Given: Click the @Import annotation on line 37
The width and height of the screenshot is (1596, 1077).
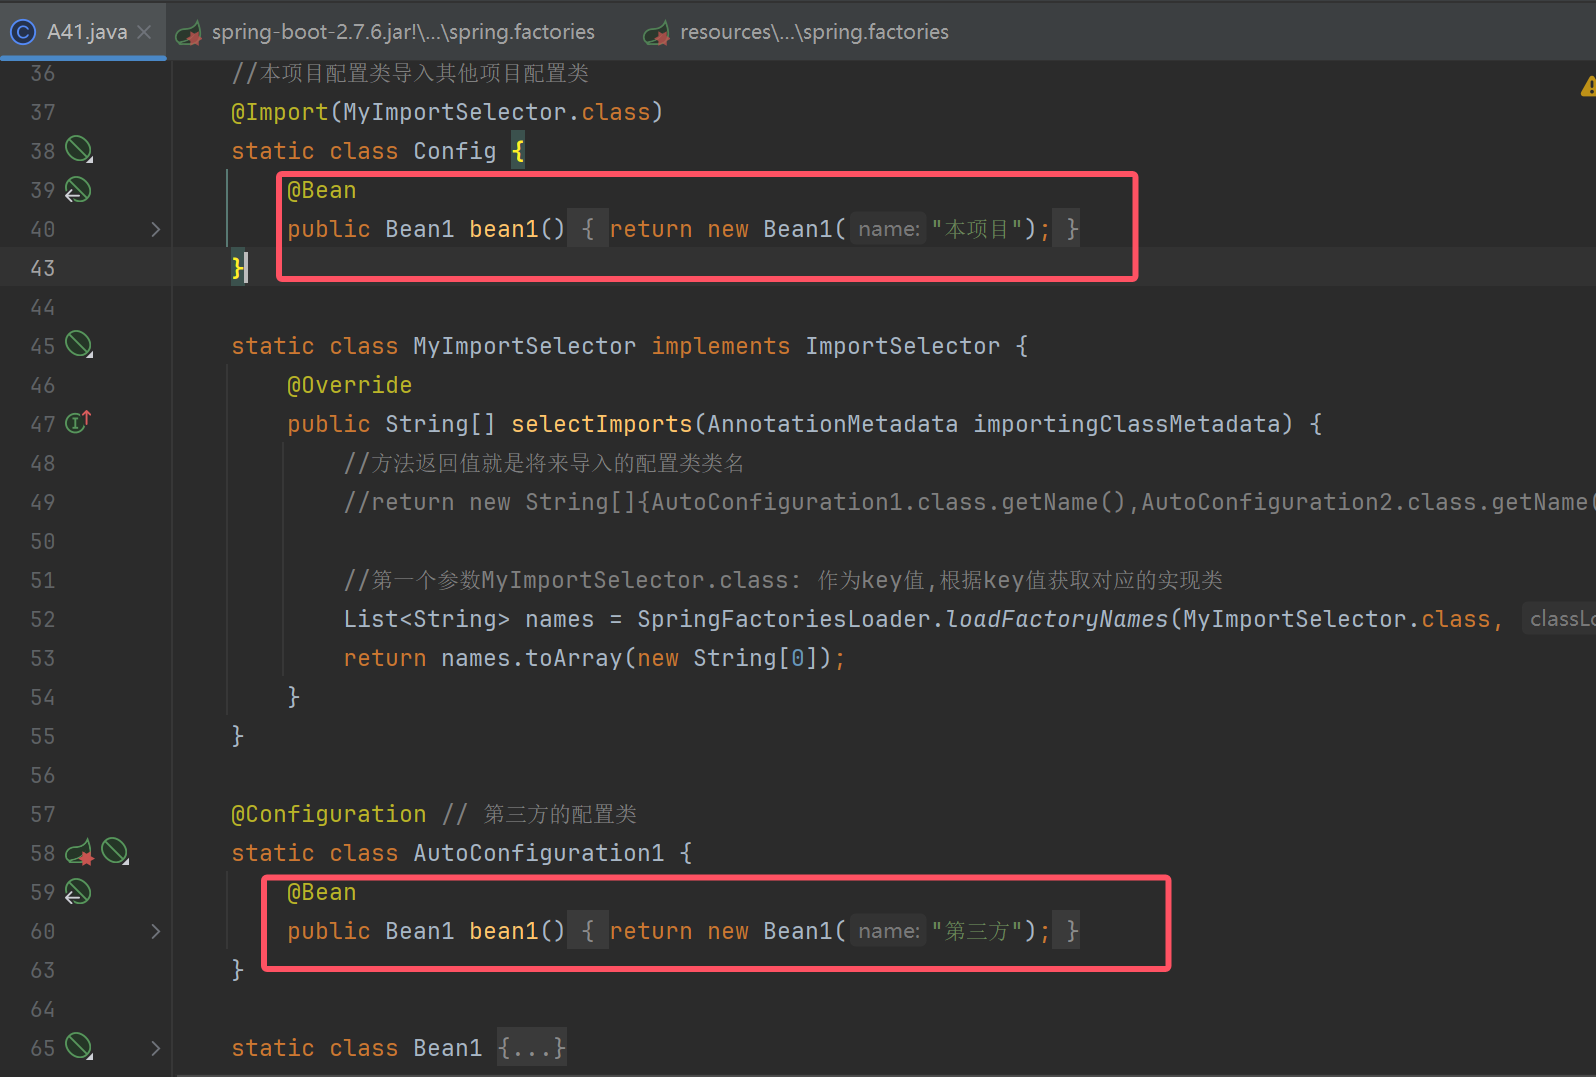Looking at the screenshot, I should 280,112.
